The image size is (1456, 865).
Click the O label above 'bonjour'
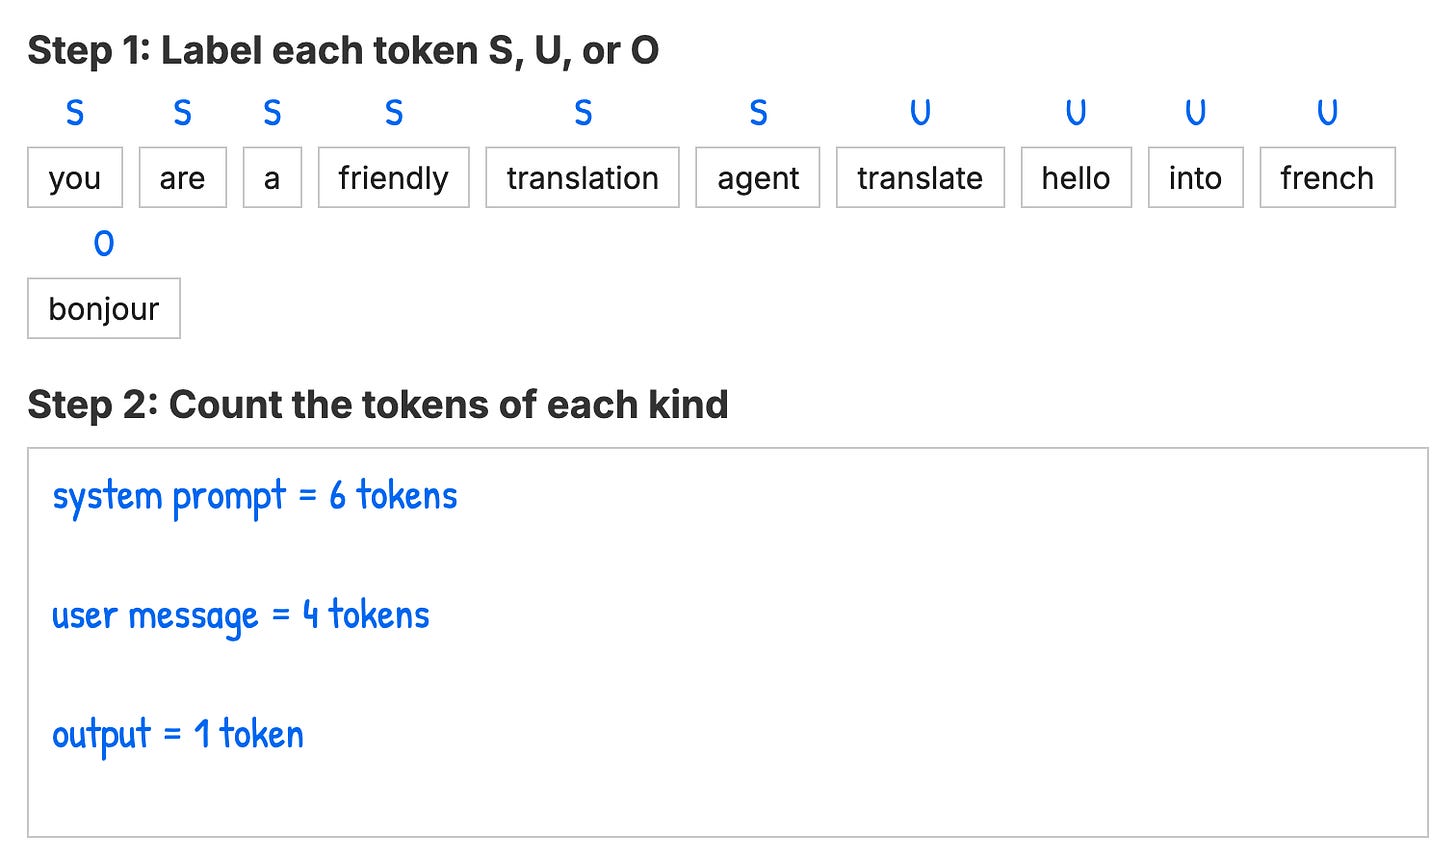(104, 243)
